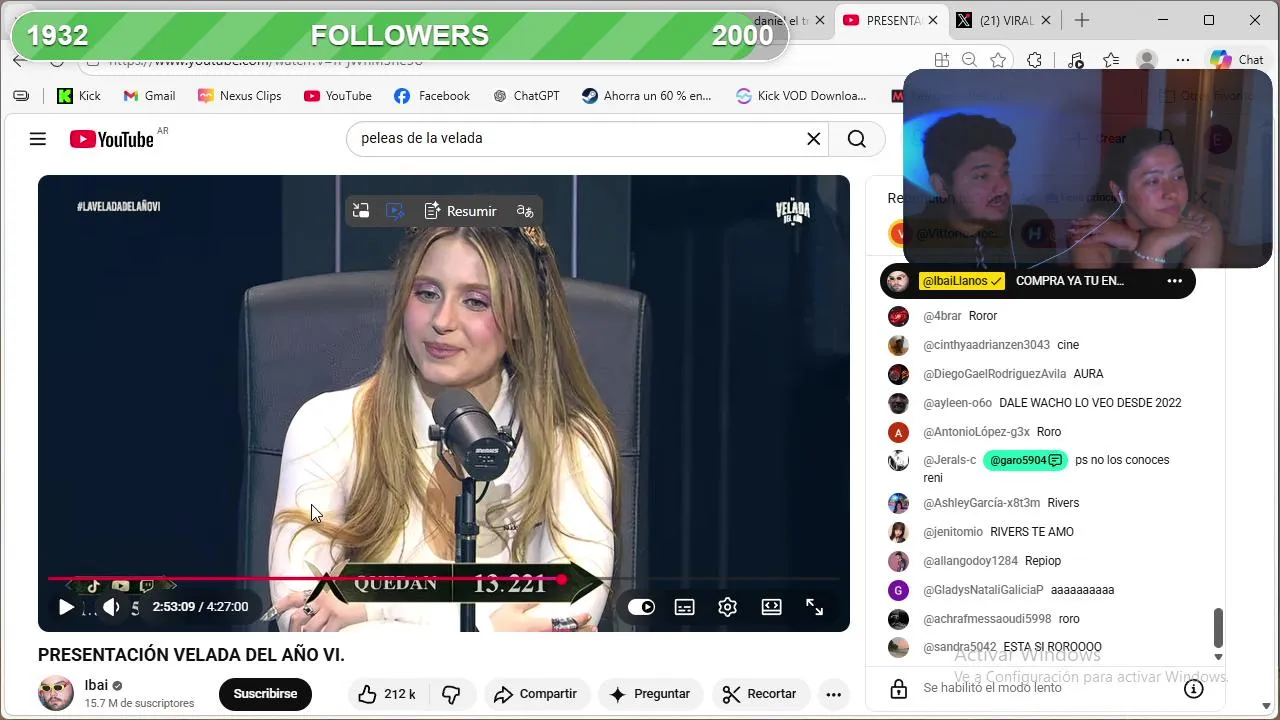Open the Ibai channel name link

[x=96, y=685]
